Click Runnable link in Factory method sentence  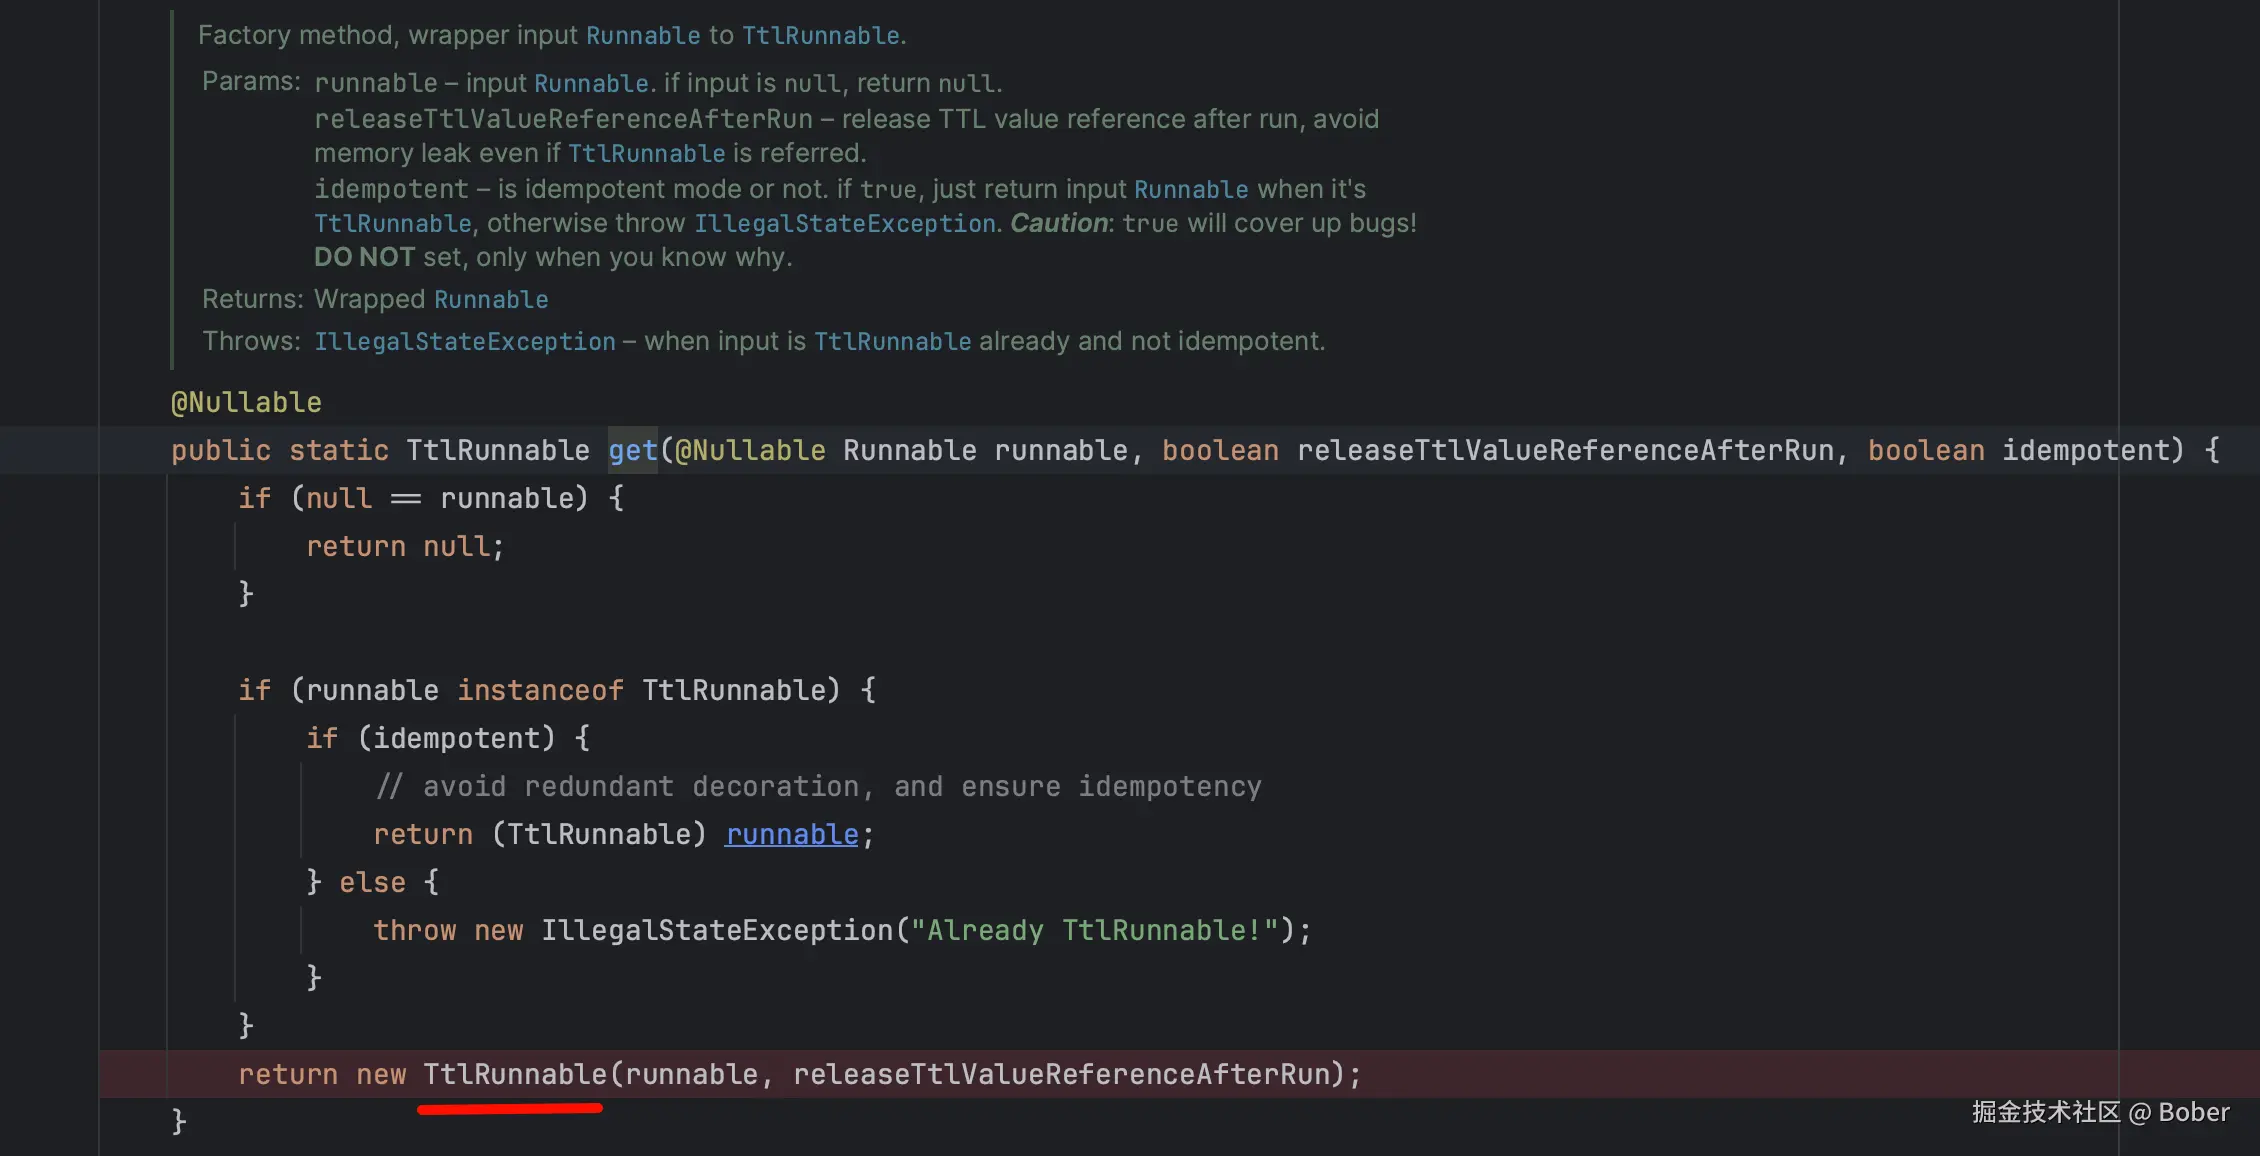(x=642, y=36)
